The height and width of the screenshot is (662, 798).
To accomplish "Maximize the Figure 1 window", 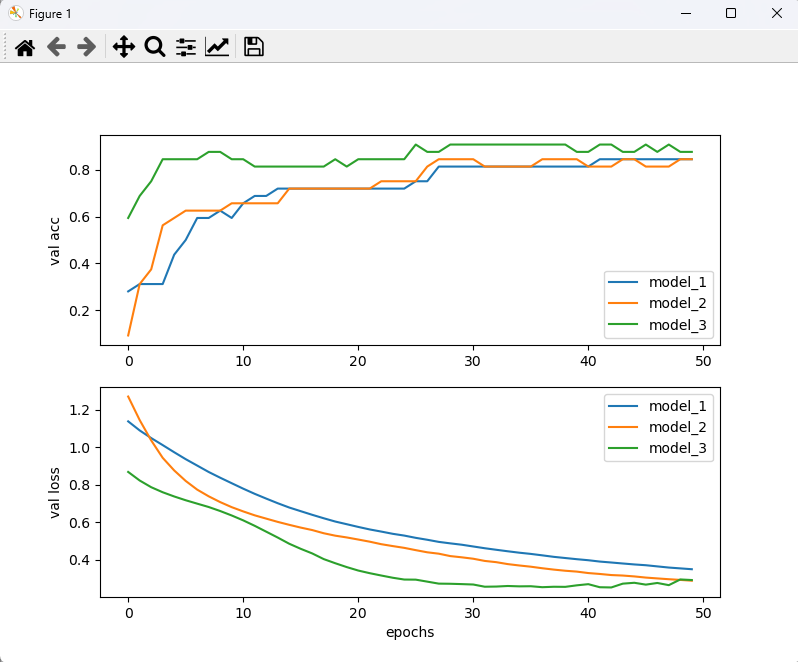I will [x=731, y=13].
